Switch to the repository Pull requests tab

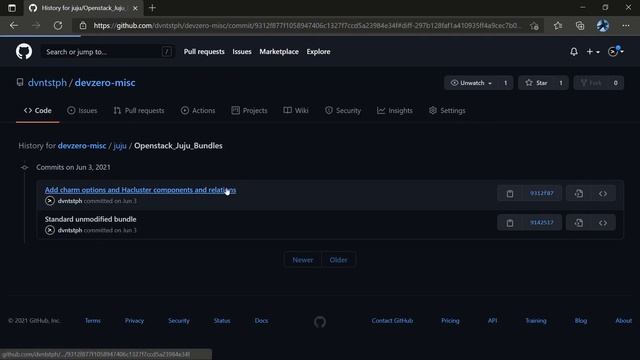pyautogui.click(x=139, y=111)
